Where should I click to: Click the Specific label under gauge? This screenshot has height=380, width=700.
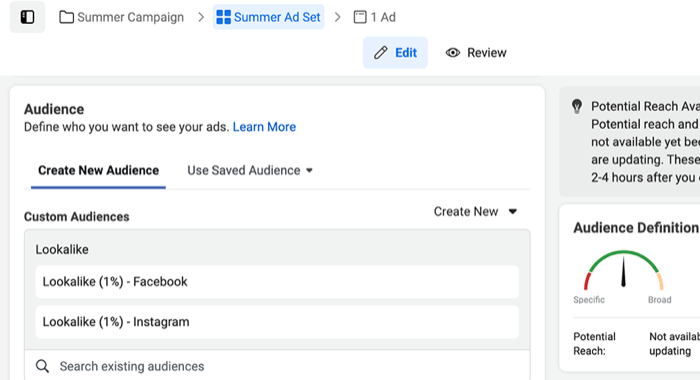point(589,300)
